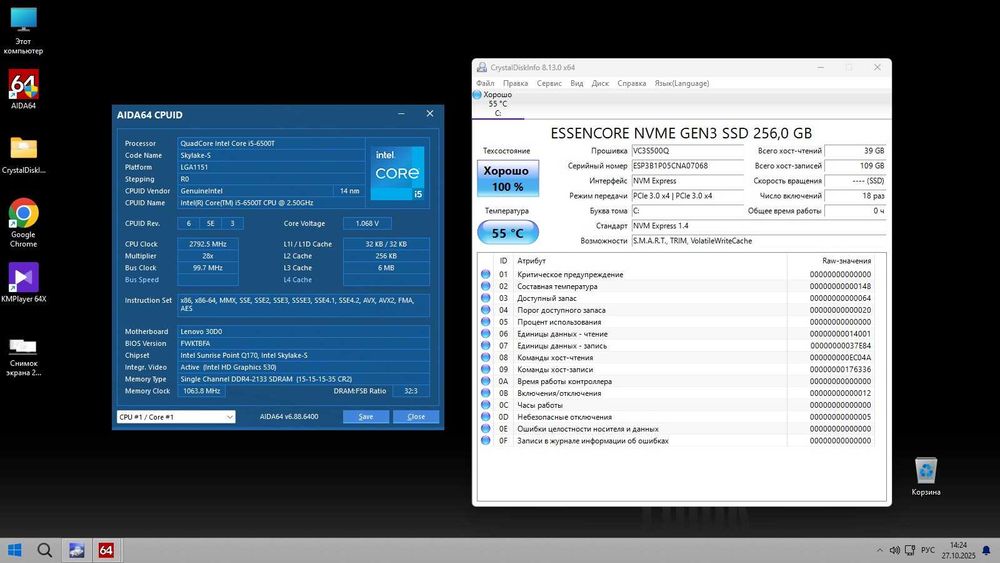Image resolution: width=1000 pixels, height=563 pixels.
Task: Click Save in AIDA64 CPUID window
Action: click(365, 416)
